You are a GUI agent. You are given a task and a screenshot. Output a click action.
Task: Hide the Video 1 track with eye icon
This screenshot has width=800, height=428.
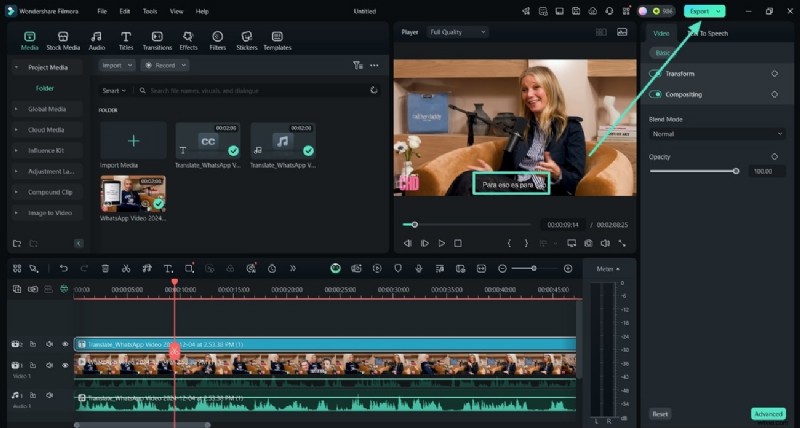point(65,366)
